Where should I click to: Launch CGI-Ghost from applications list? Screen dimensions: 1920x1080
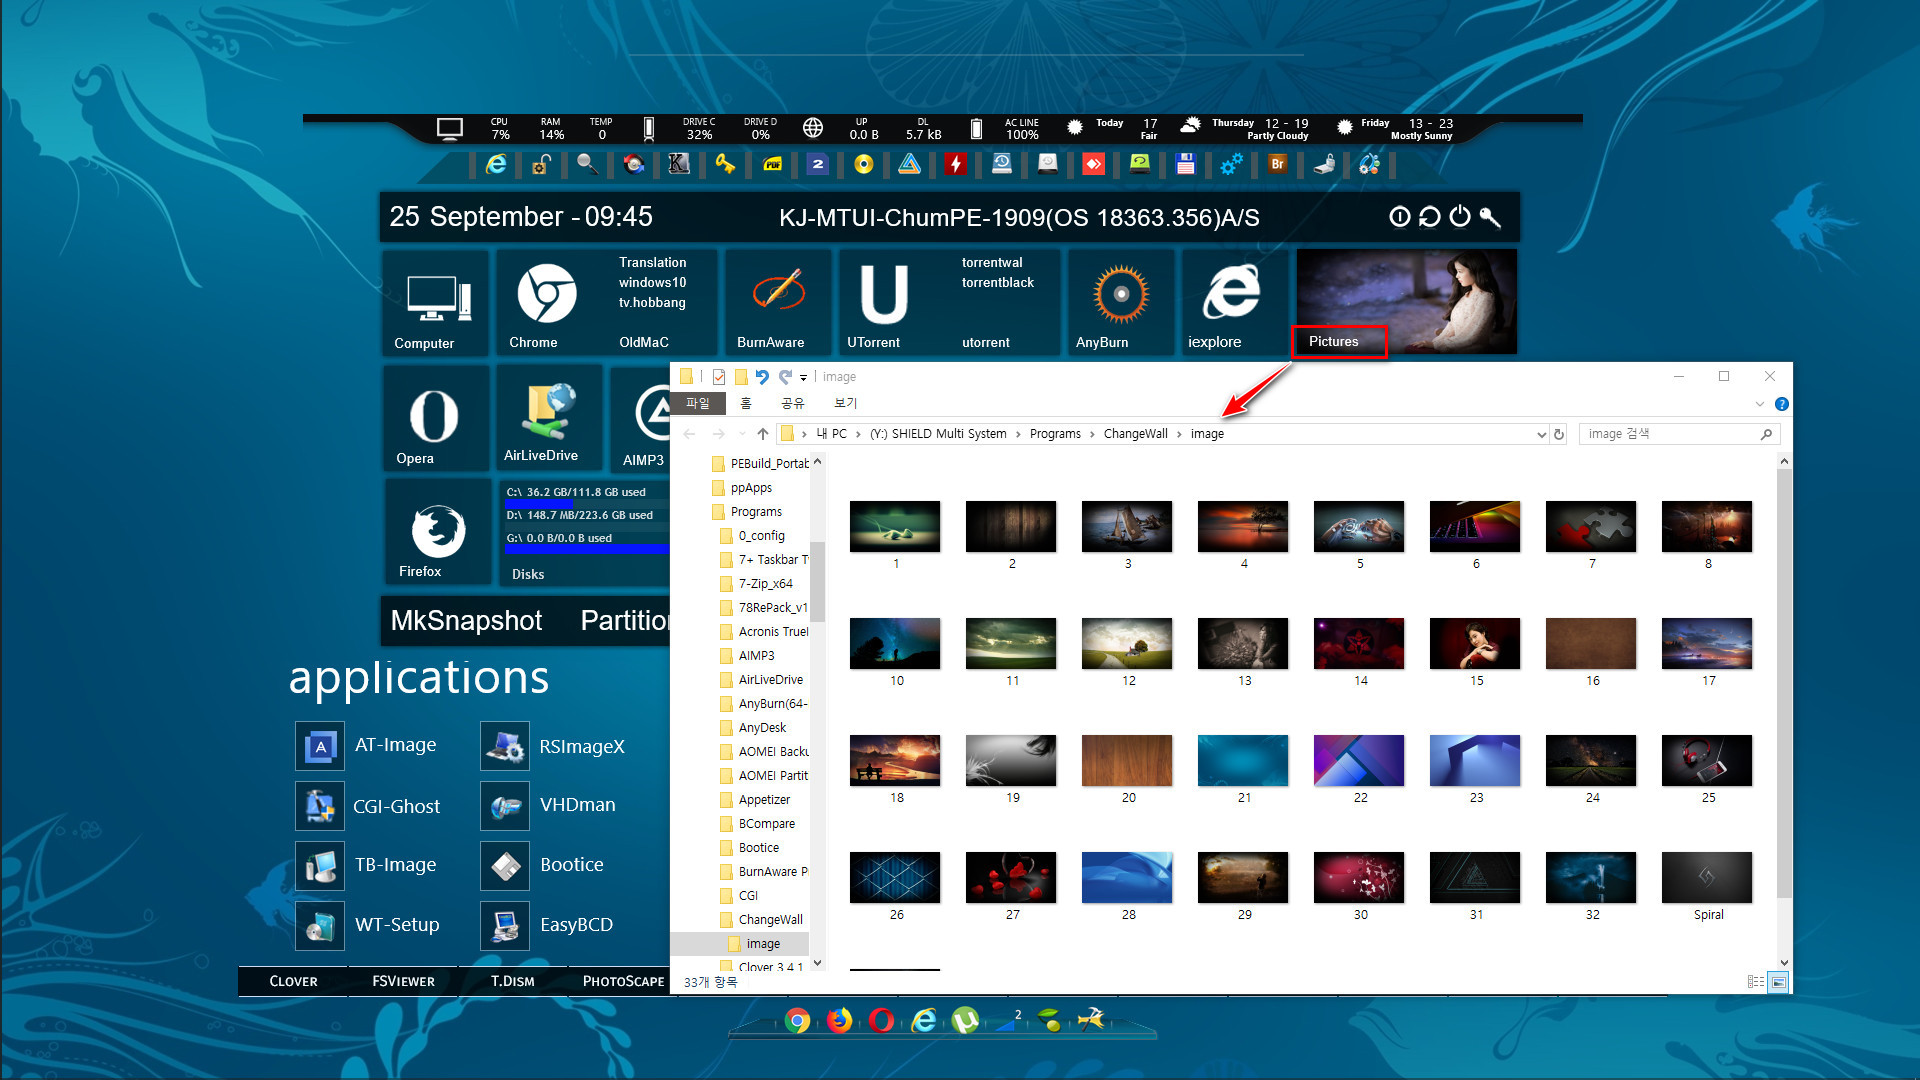369,806
